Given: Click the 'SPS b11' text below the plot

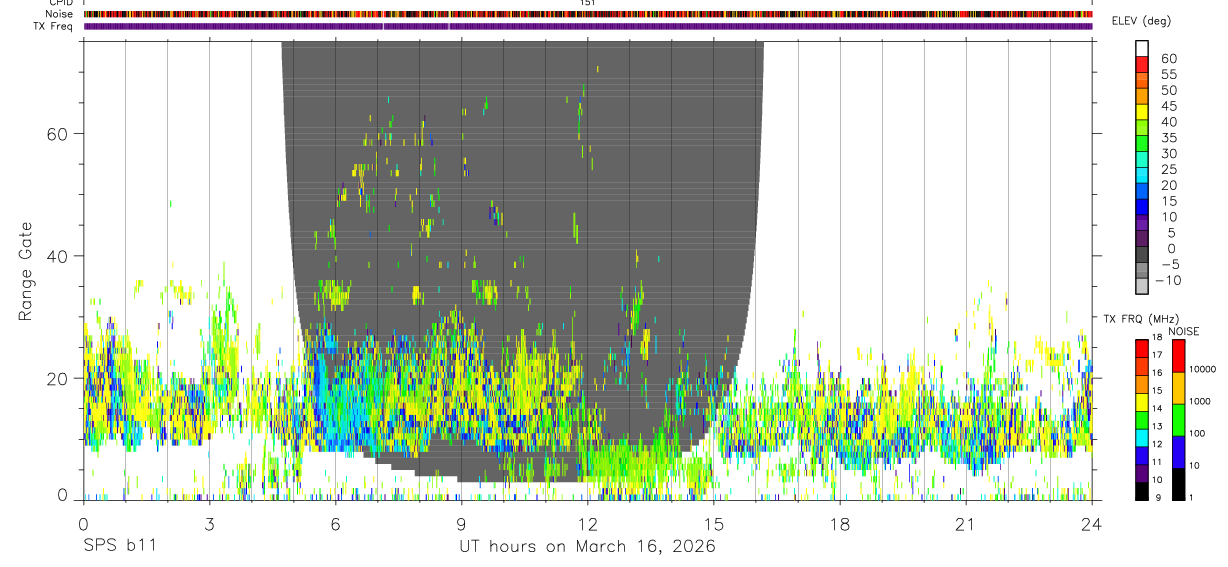Looking at the screenshot, I should [x=119, y=546].
